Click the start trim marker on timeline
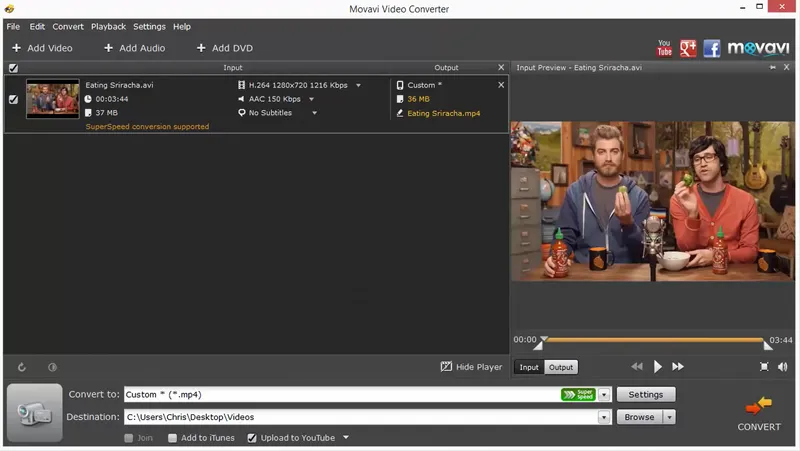 [538, 346]
